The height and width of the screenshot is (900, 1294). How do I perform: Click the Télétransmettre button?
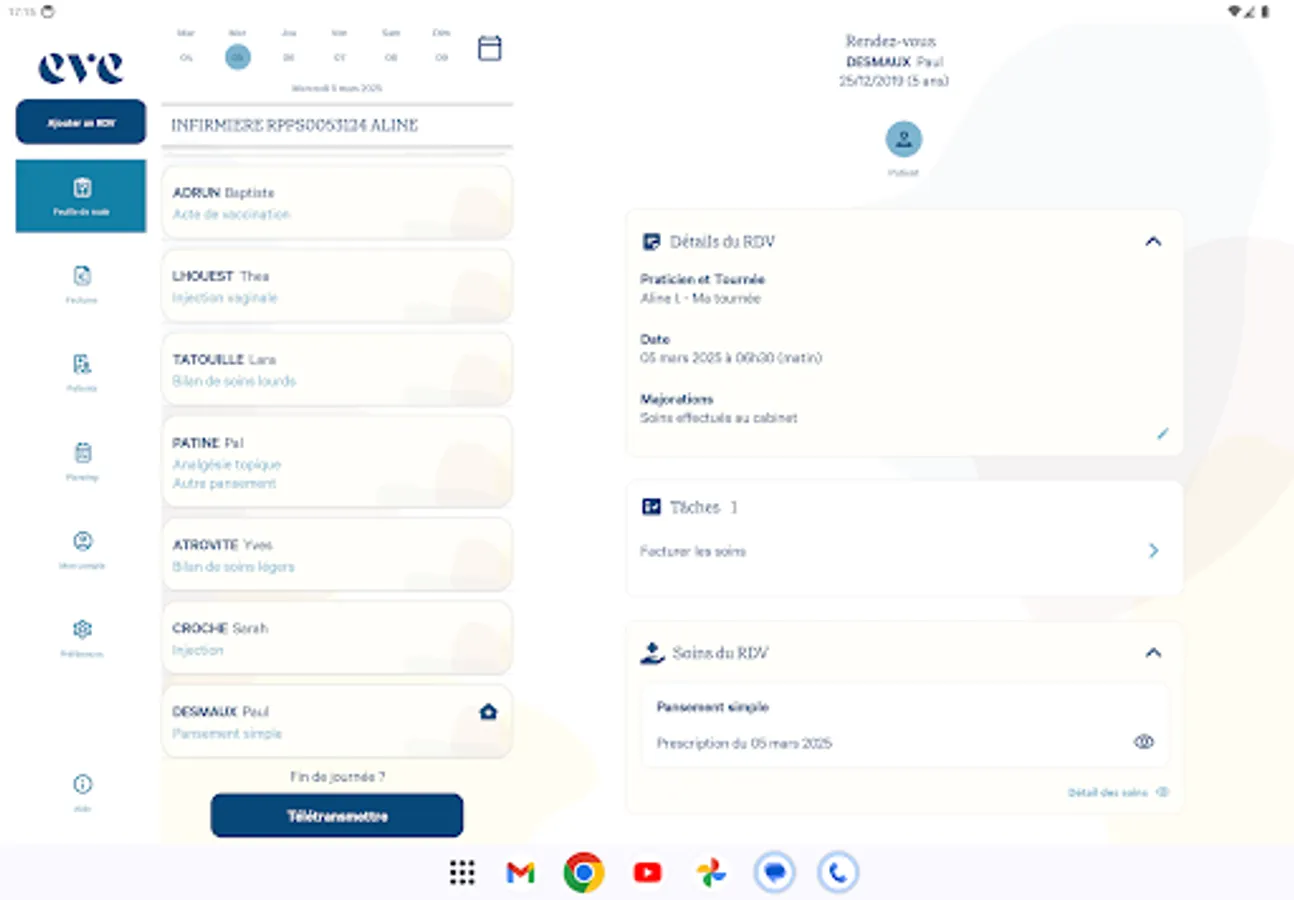(x=336, y=815)
